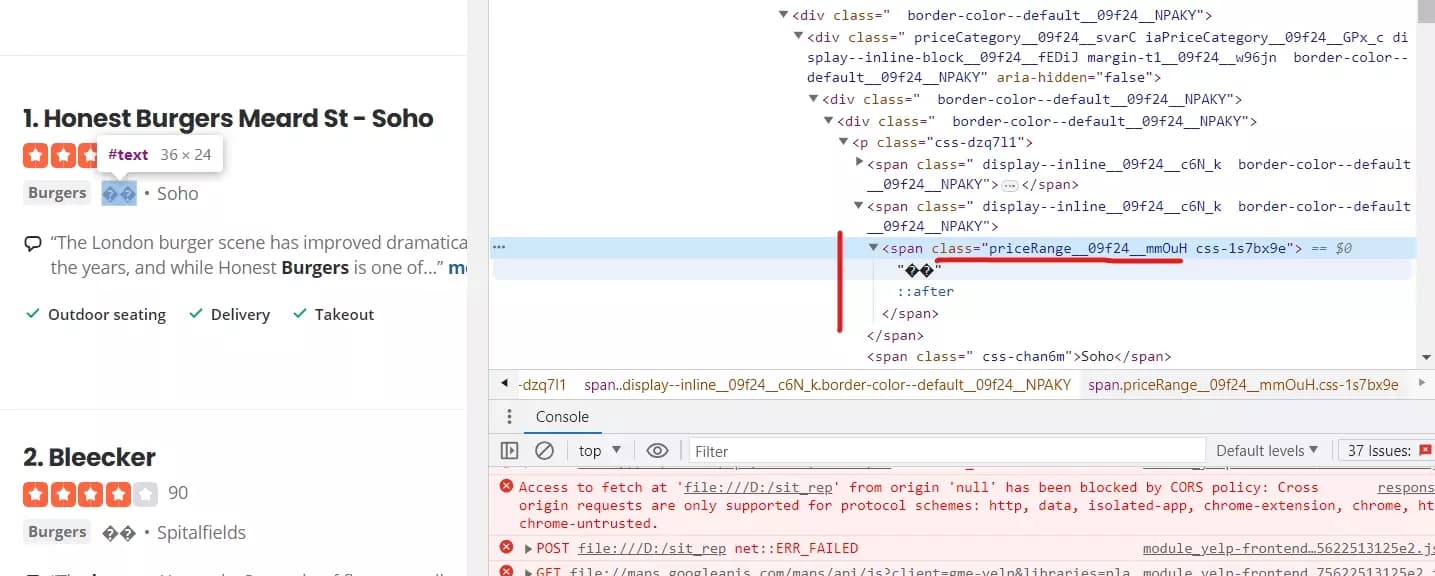This screenshot has height=576, width=1435.
Task: Collapse the priceRange span node
Action: coord(873,247)
